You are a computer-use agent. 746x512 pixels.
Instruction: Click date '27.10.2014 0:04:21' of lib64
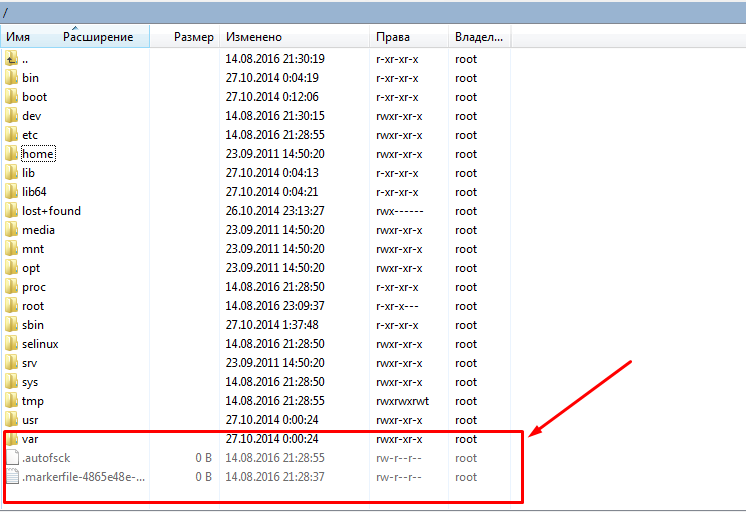tap(272, 192)
